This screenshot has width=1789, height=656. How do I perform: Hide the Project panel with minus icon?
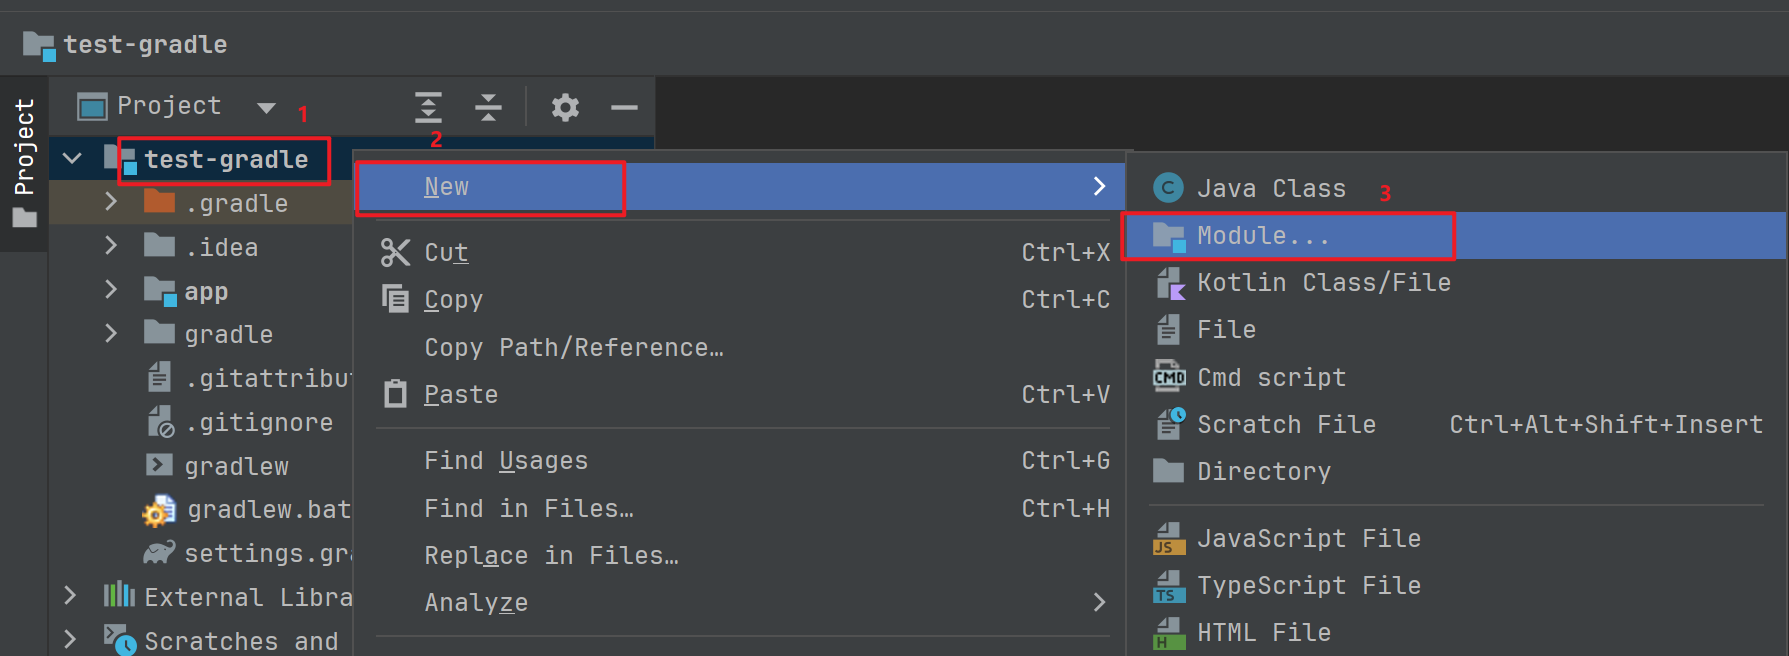(x=624, y=107)
